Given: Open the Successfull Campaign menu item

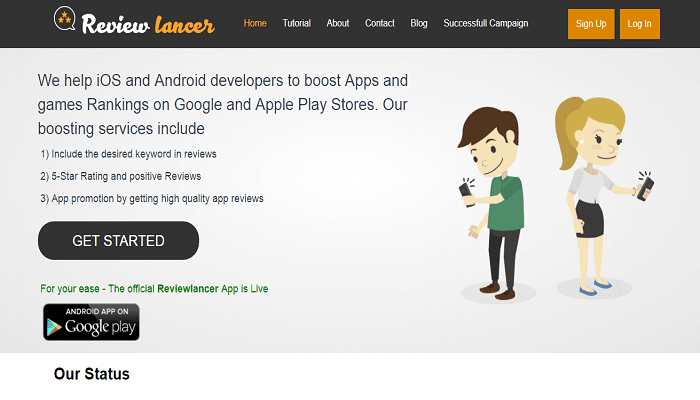Looking at the screenshot, I should (x=486, y=23).
